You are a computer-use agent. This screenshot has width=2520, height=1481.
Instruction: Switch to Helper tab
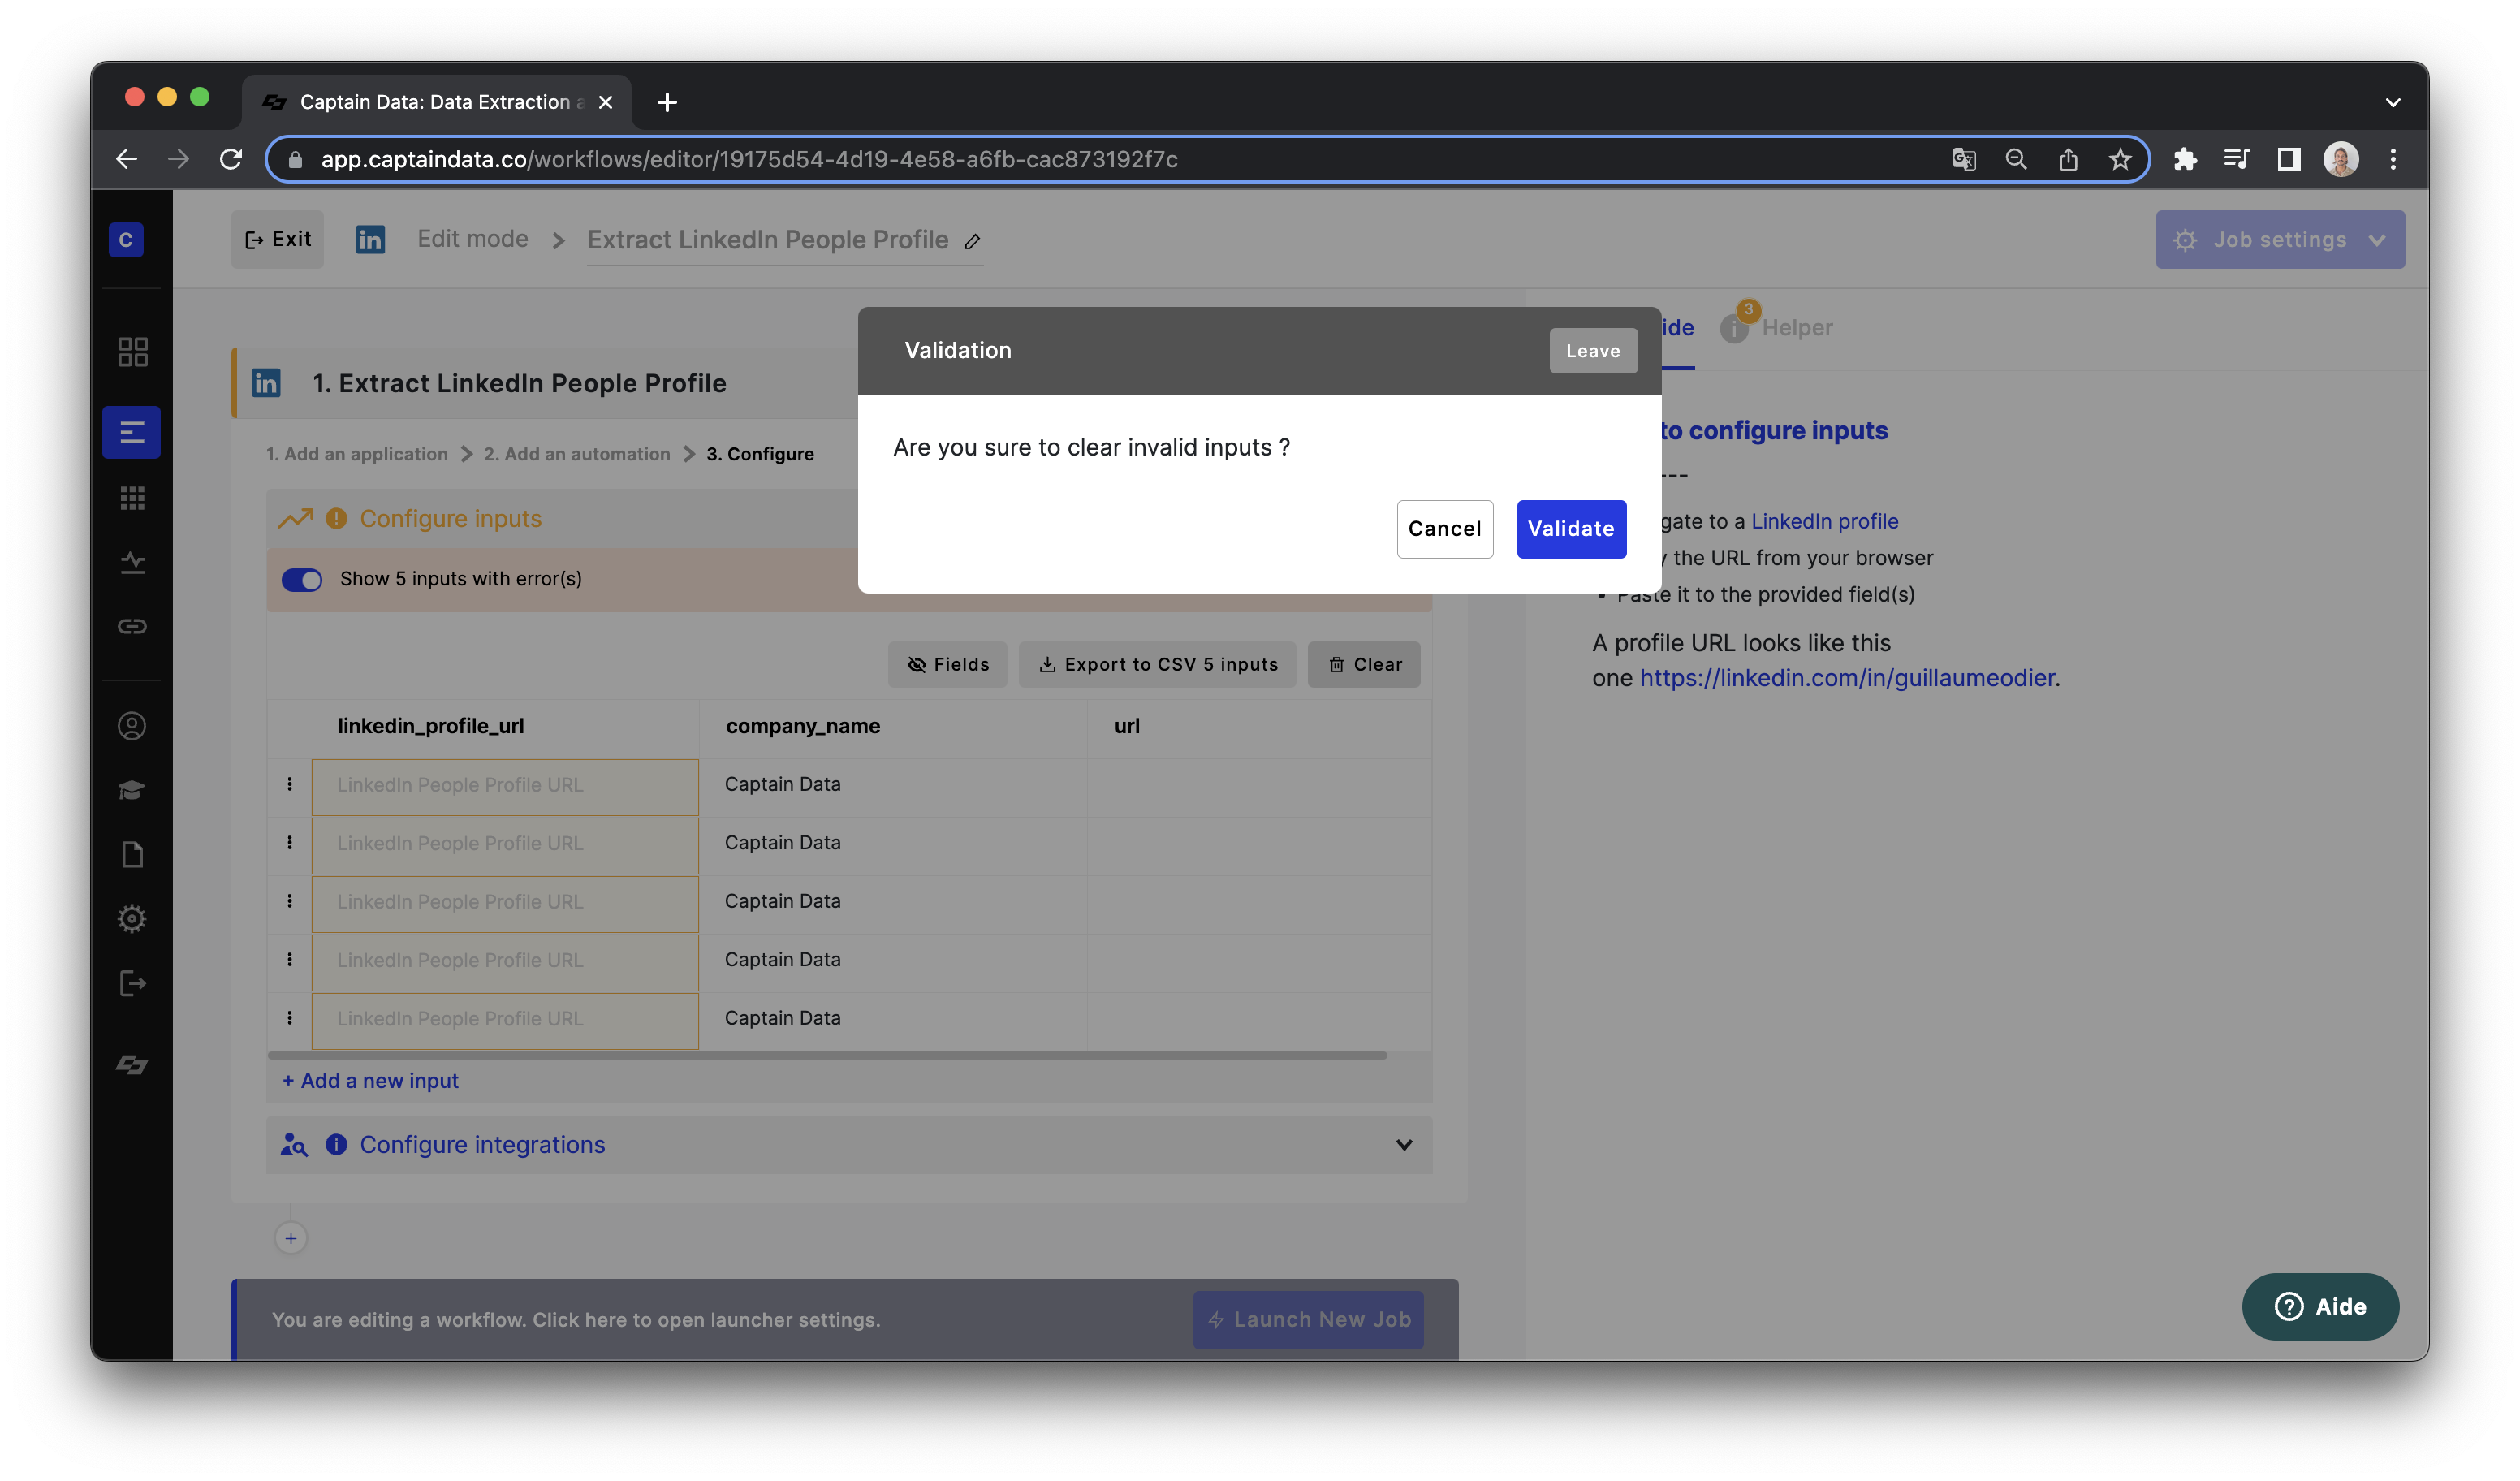(1777, 328)
